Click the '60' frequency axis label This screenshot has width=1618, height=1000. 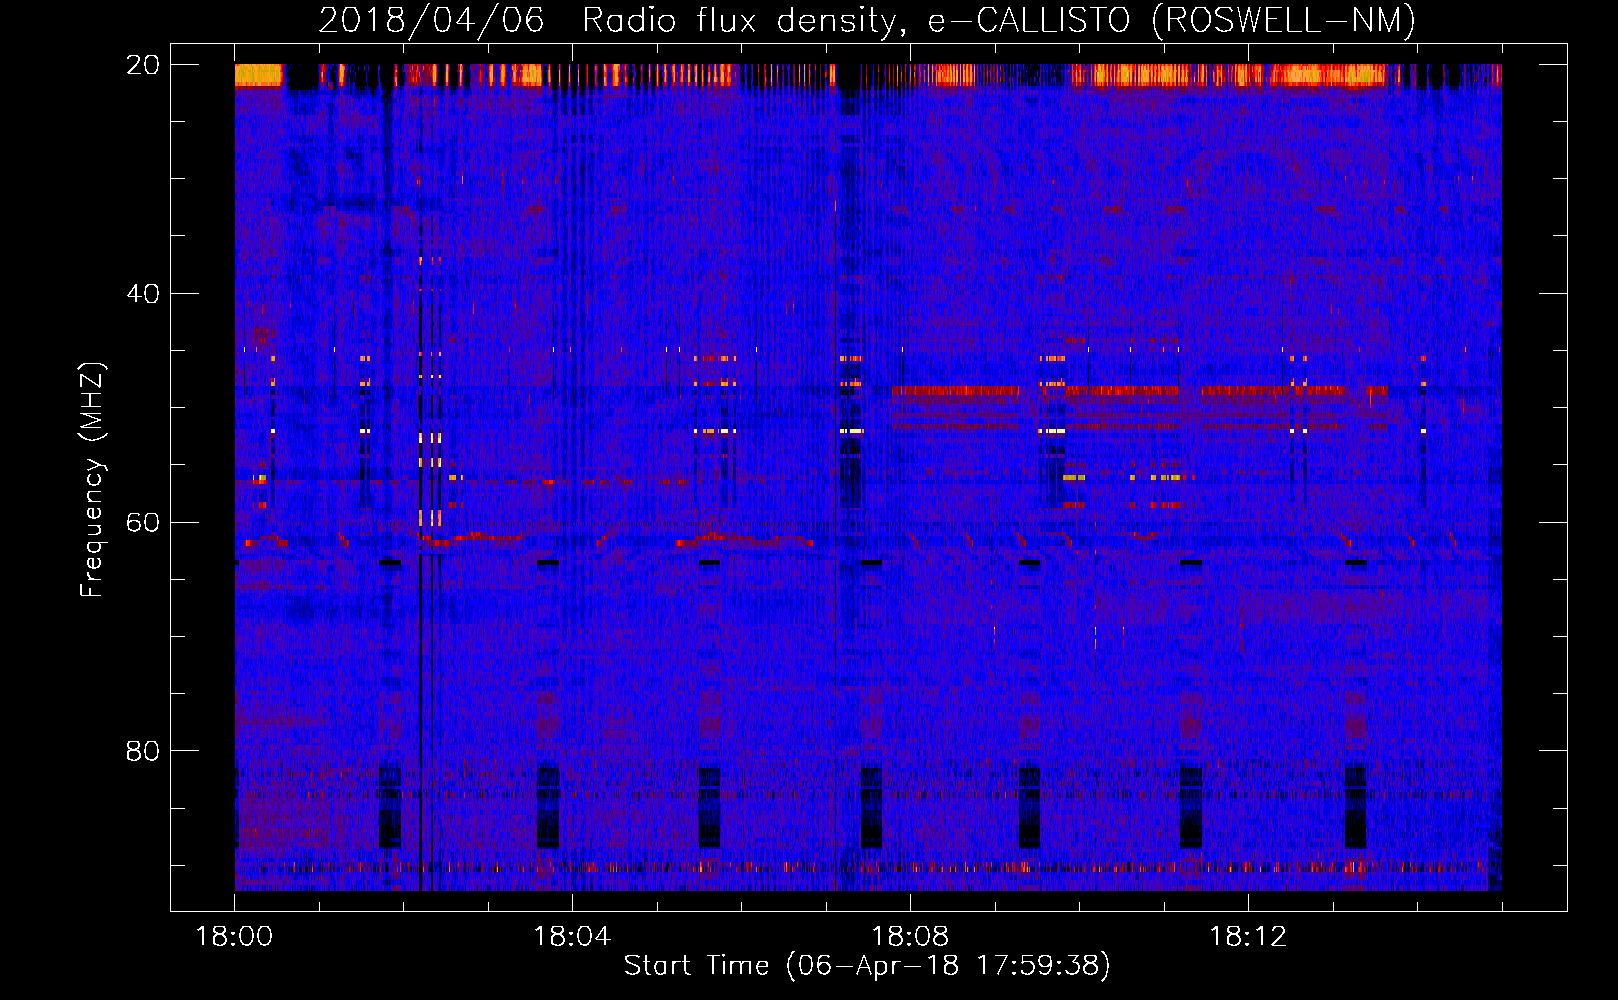coord(143,522)
